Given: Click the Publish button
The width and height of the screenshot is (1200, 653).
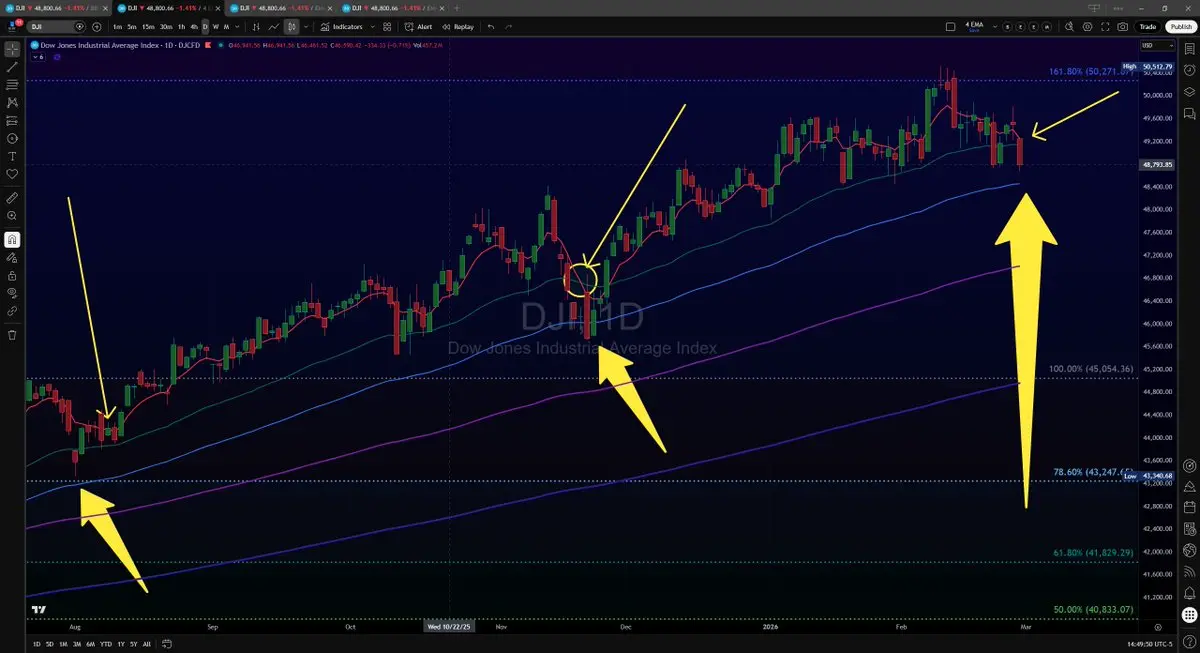Looking at the screenshot, I should pos(1181,27).
